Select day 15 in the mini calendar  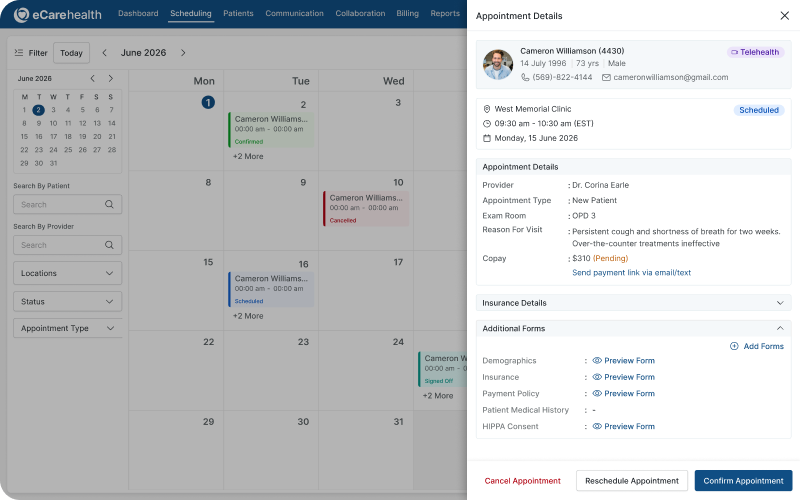24,136
